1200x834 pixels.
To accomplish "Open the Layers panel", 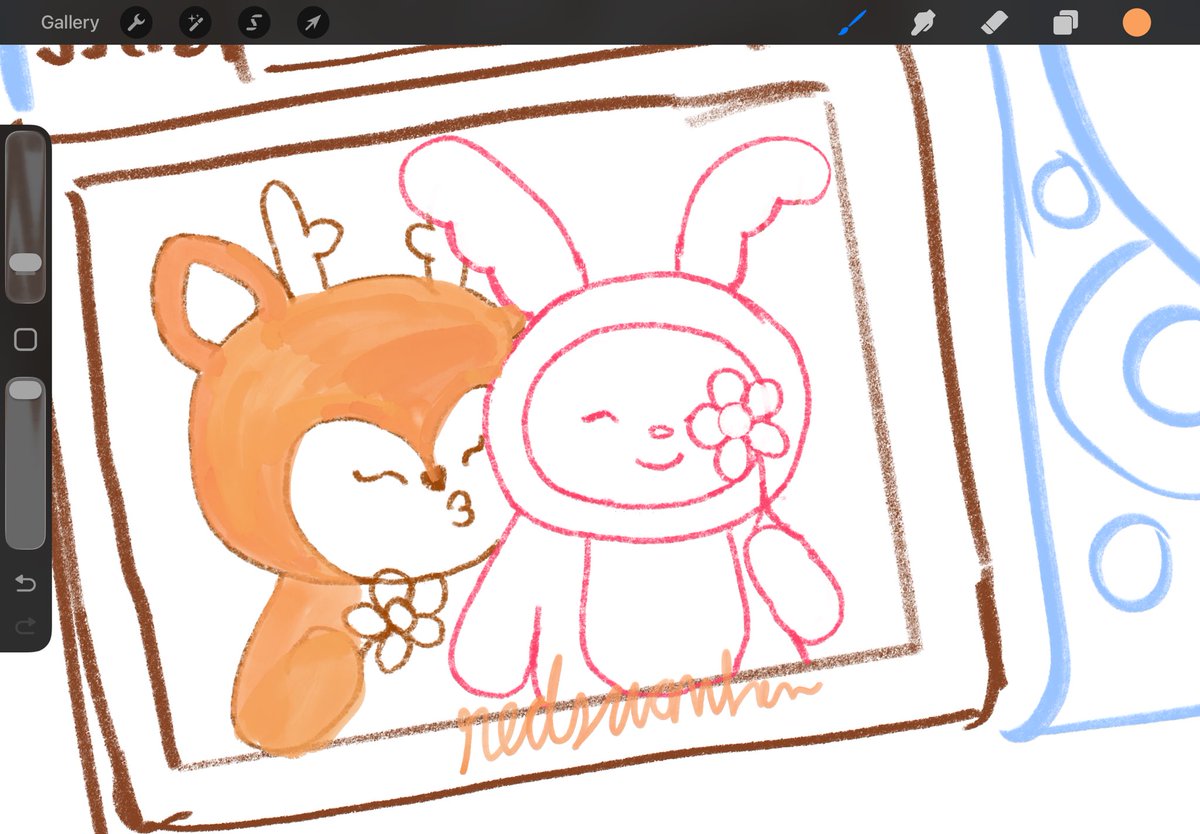I will [x=1066, y=22].
